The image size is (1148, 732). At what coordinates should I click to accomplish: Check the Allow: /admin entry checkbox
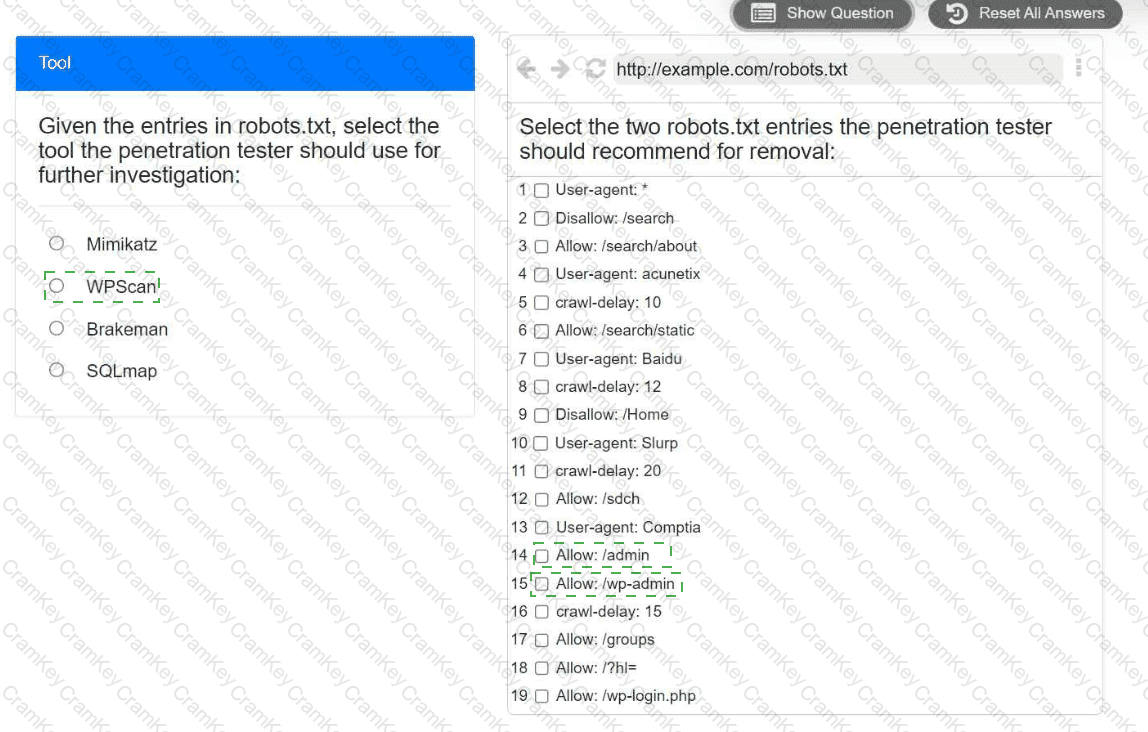541,556
